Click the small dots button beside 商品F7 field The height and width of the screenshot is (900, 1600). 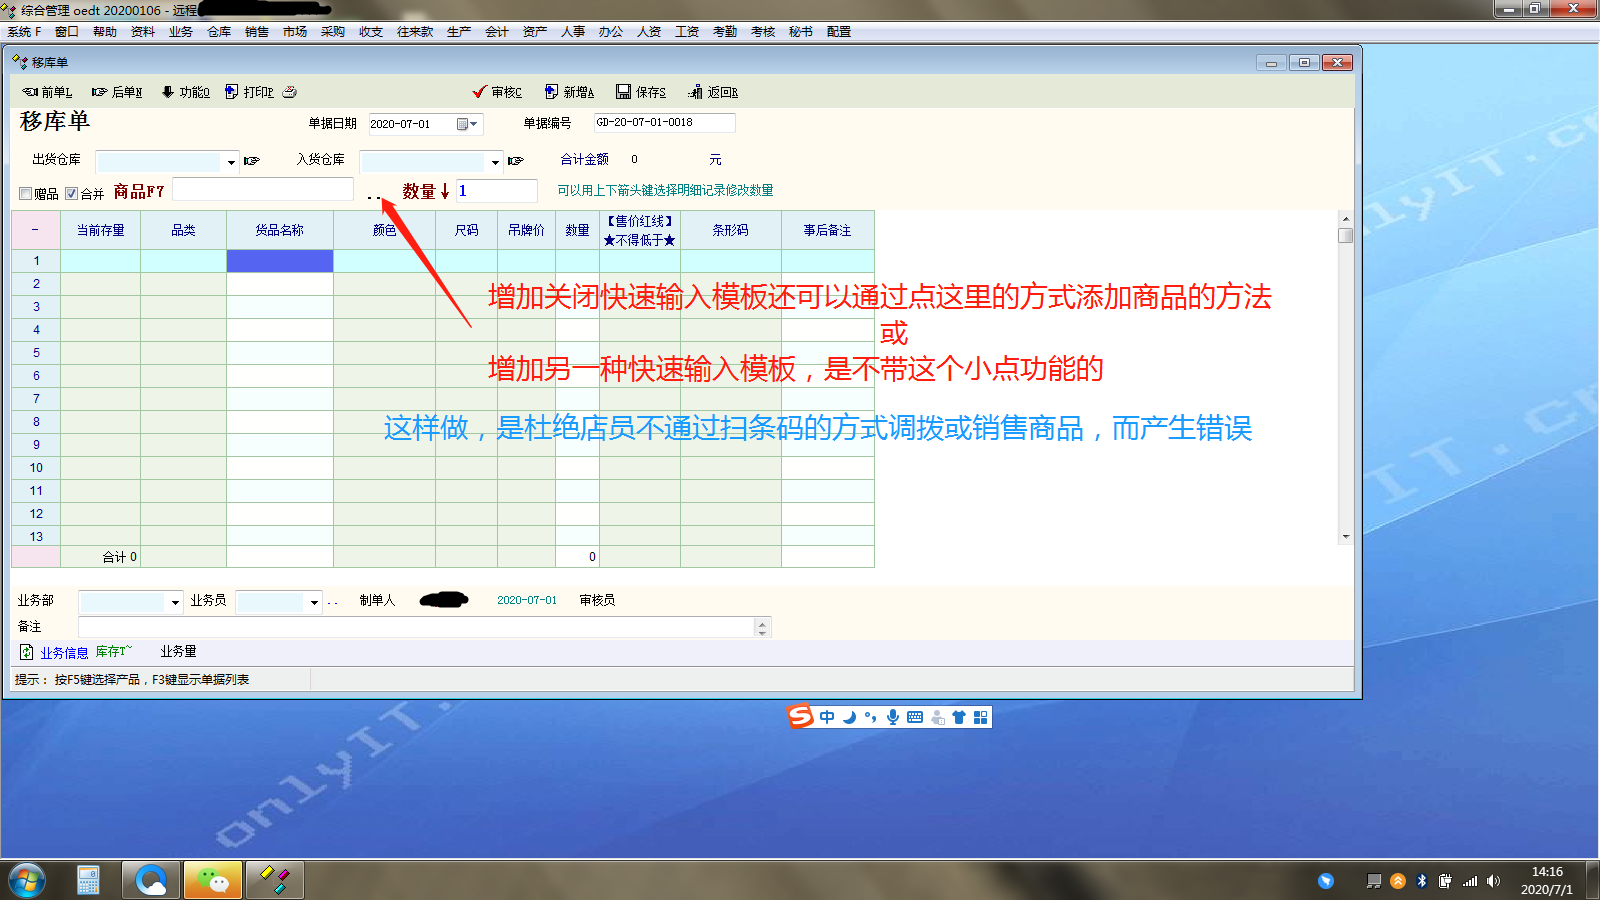point(374,196)
